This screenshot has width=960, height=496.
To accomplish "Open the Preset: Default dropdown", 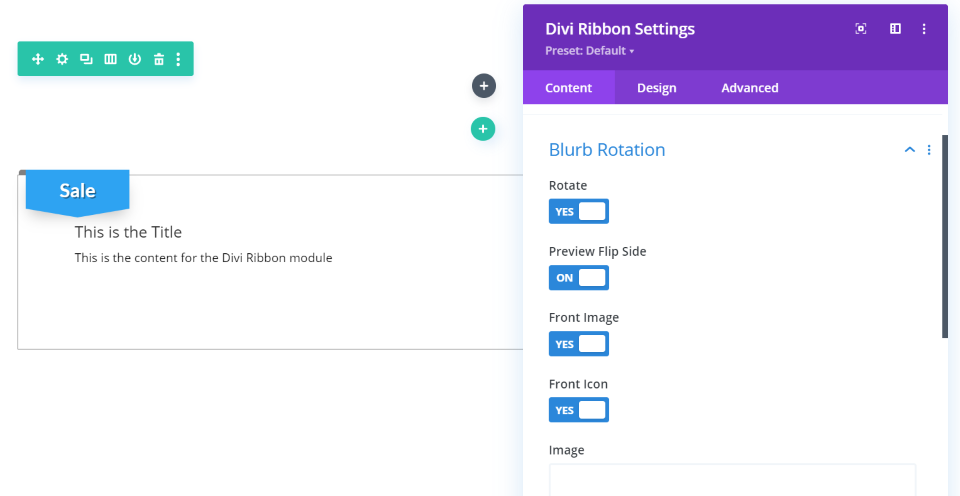I will click(590, 51).
